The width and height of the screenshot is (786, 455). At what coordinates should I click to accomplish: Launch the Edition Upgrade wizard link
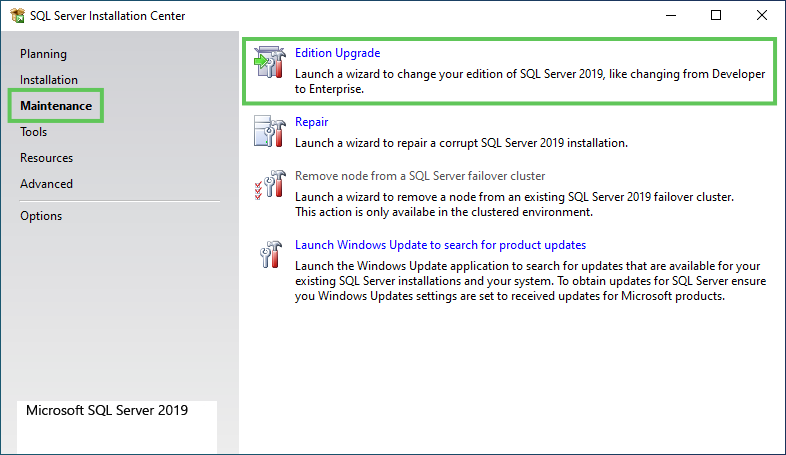337,53
